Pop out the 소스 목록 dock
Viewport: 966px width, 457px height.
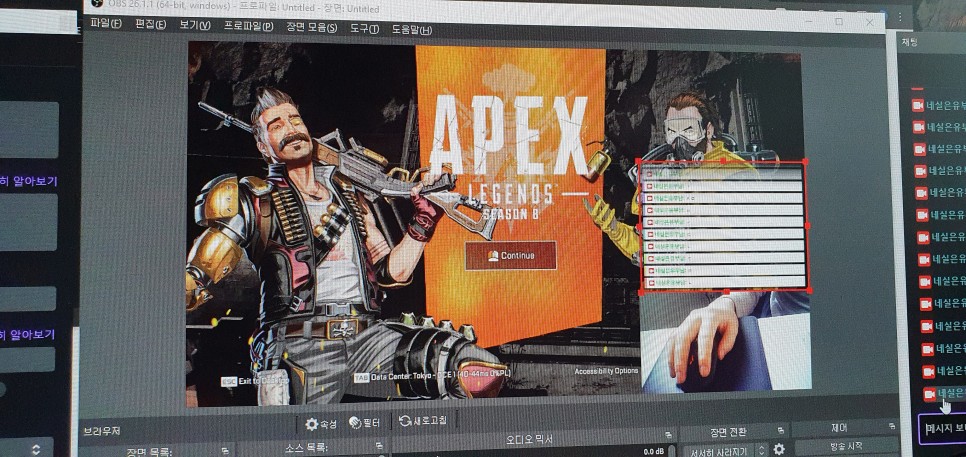click(378, 448)
